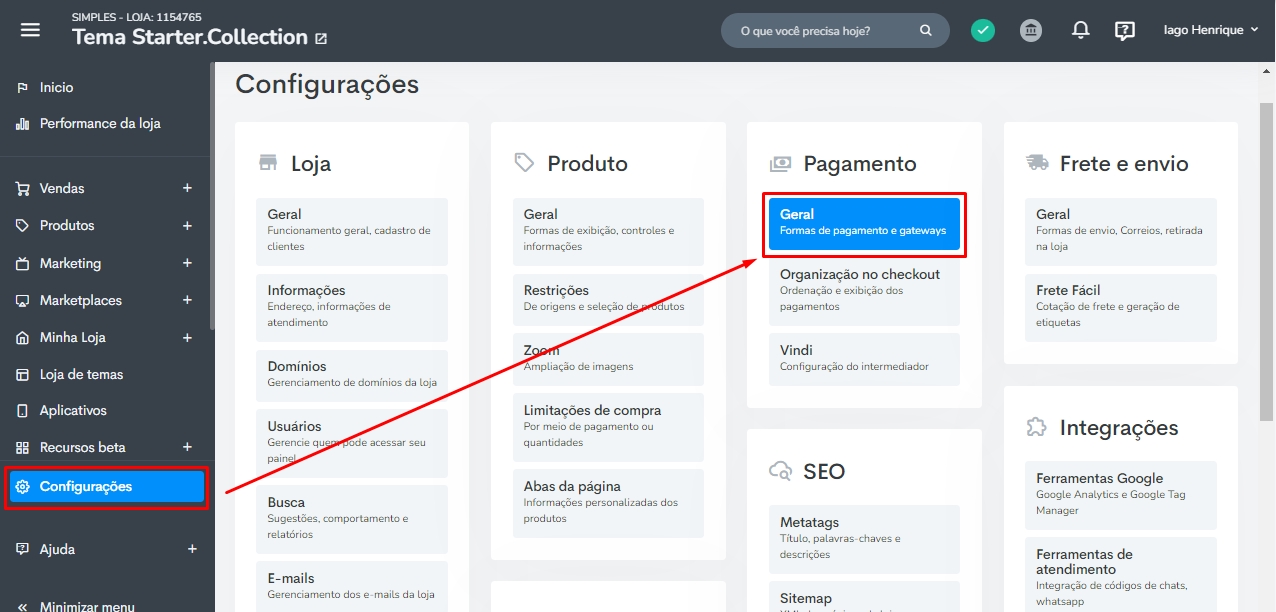Open Frete Fácil shipping settings

click(x=1120, y=306)
